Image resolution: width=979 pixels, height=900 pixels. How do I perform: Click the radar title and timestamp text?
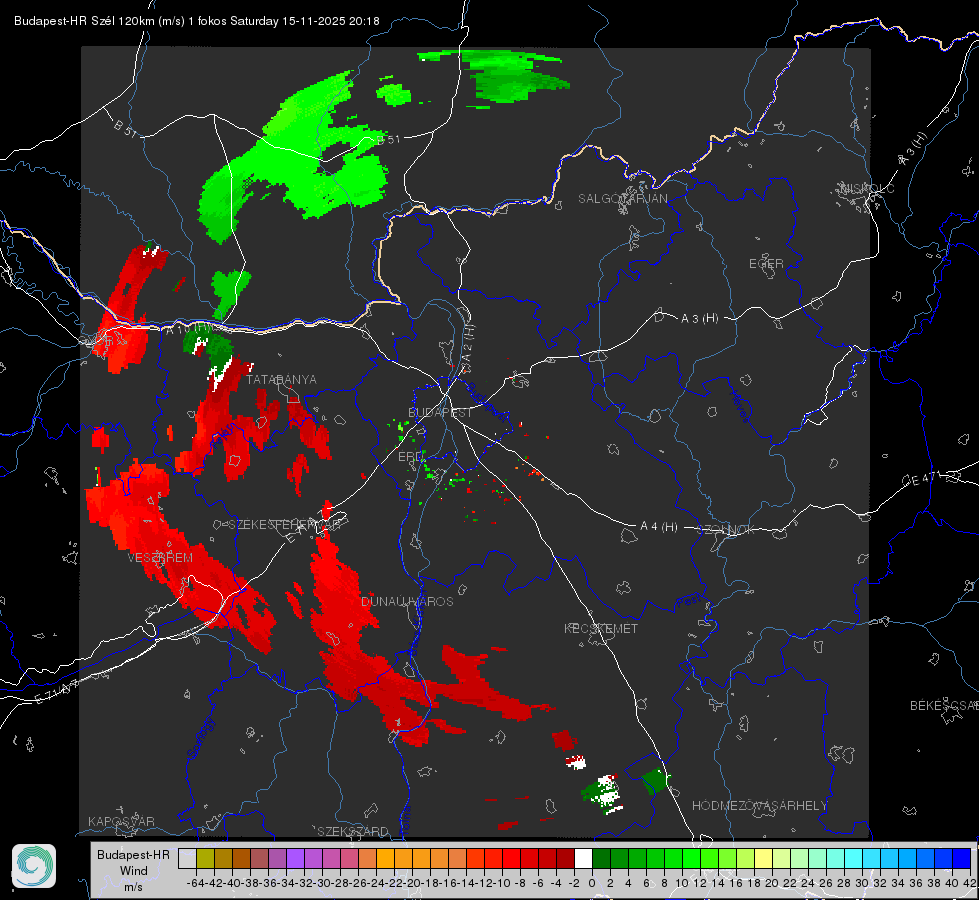pos(197,21)
